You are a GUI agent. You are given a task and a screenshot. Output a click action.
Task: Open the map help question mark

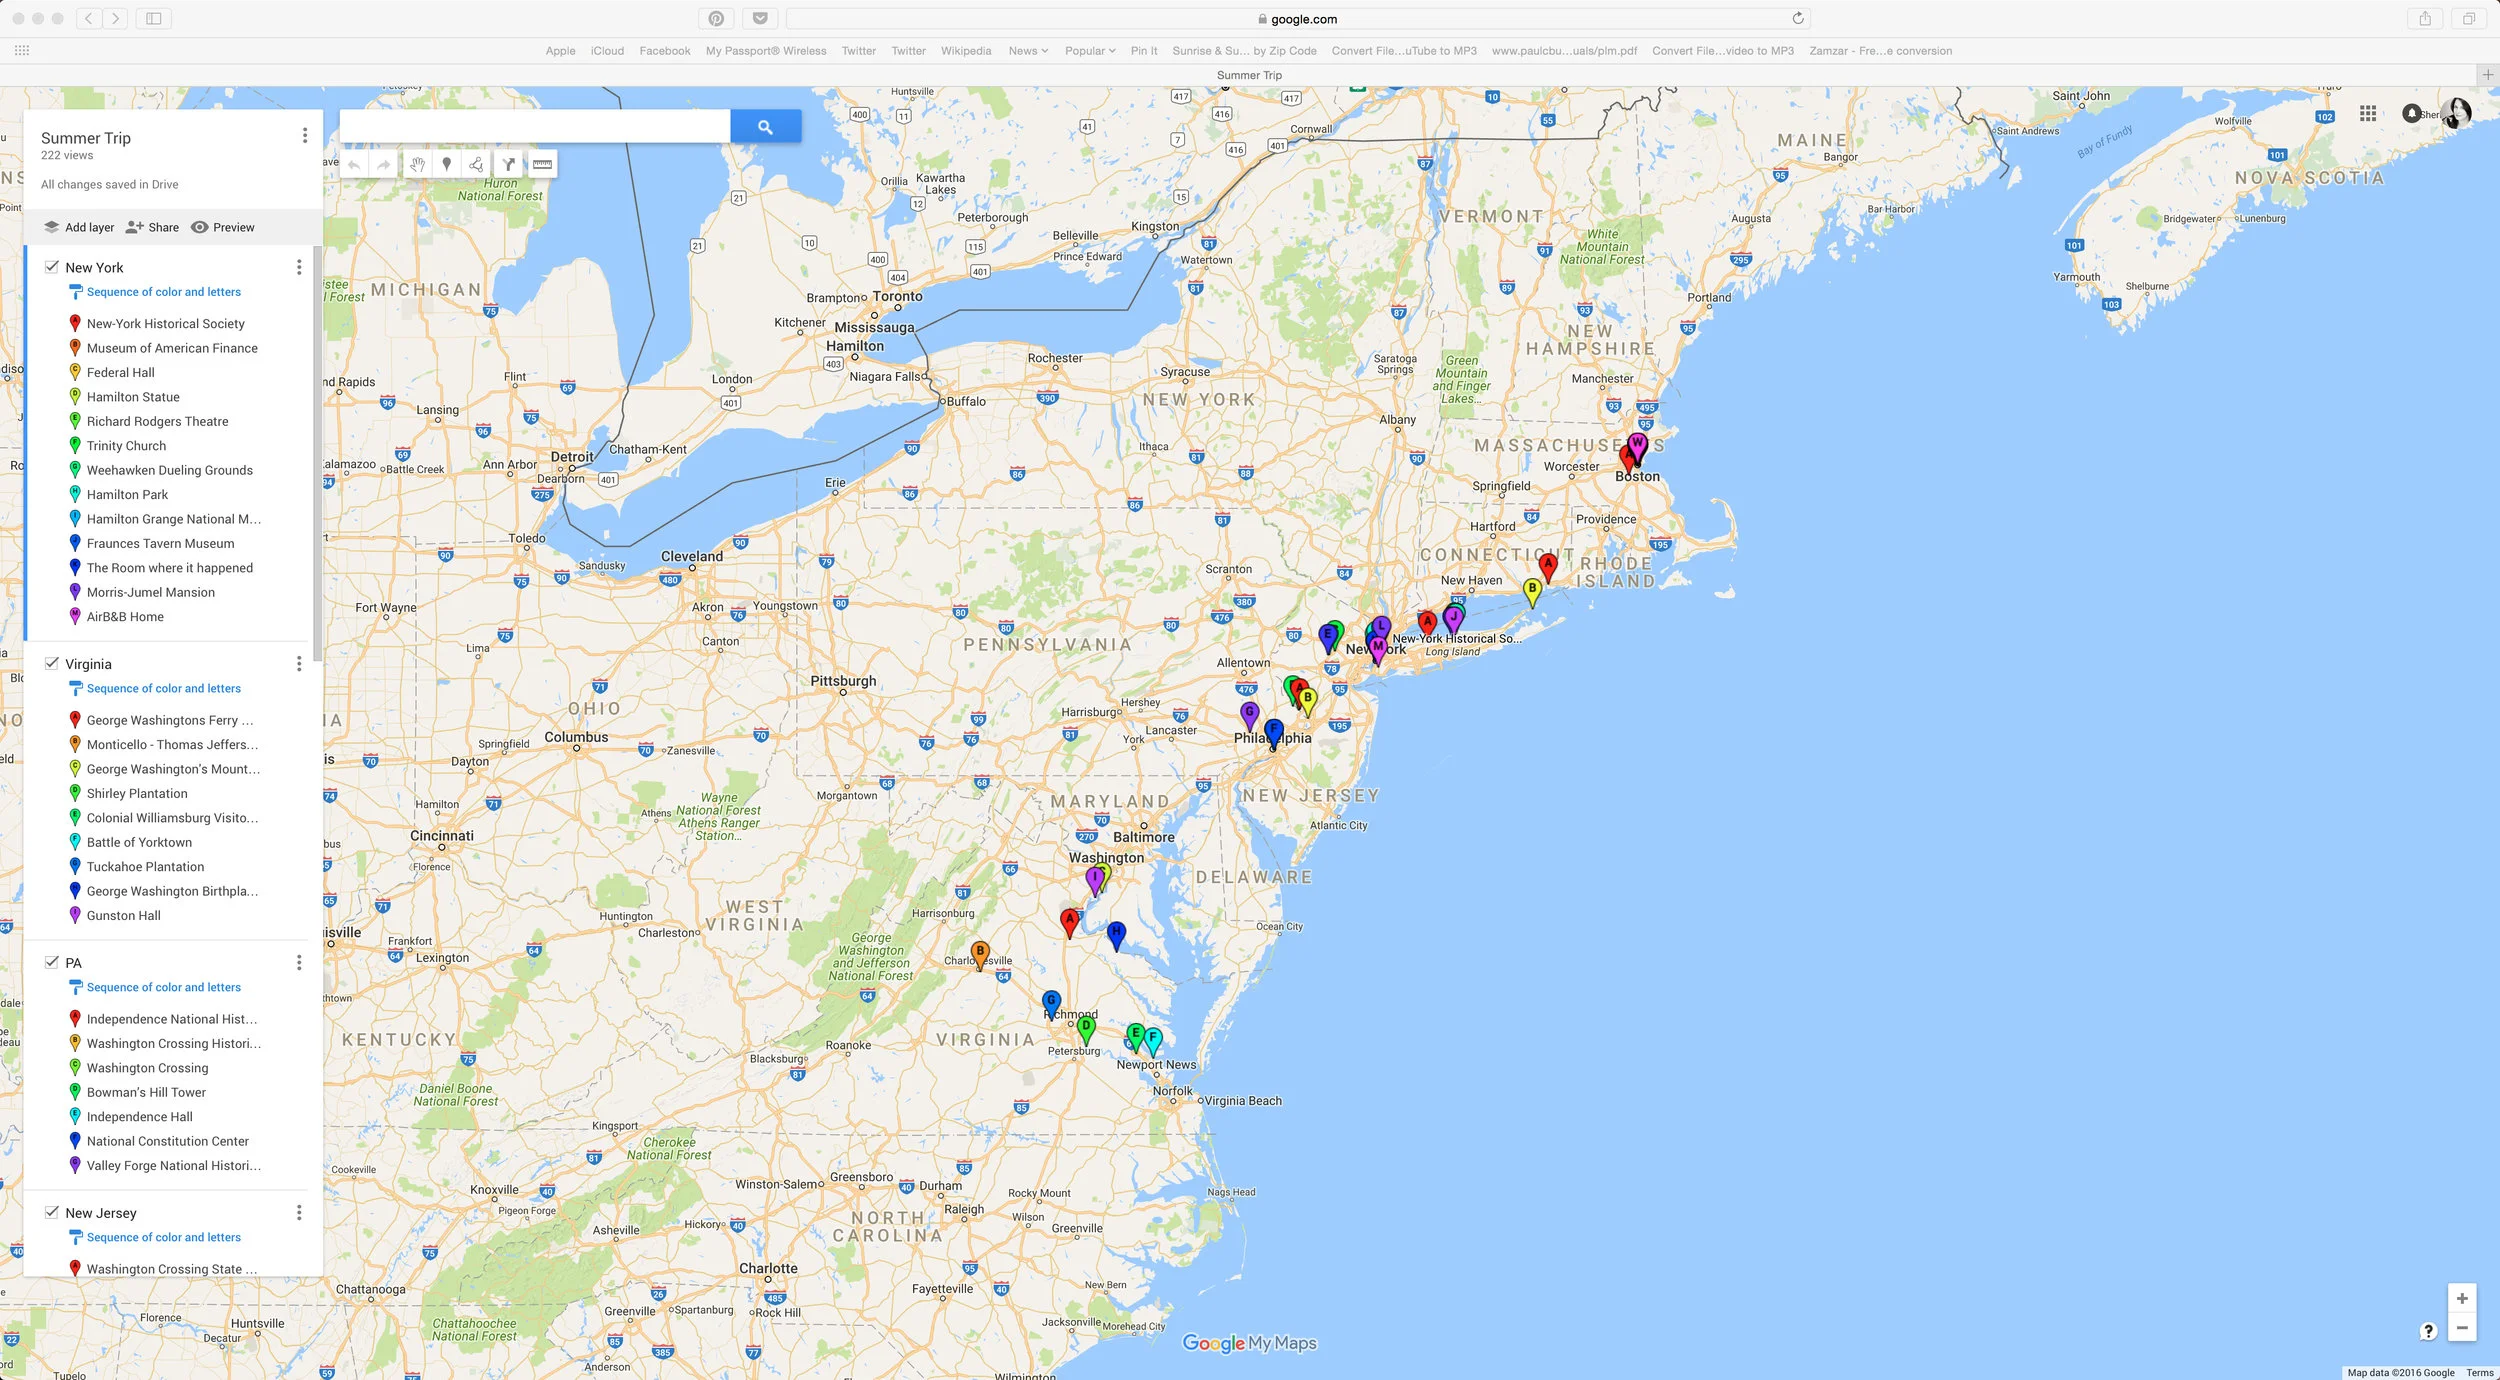(x=2428, y=1331)
